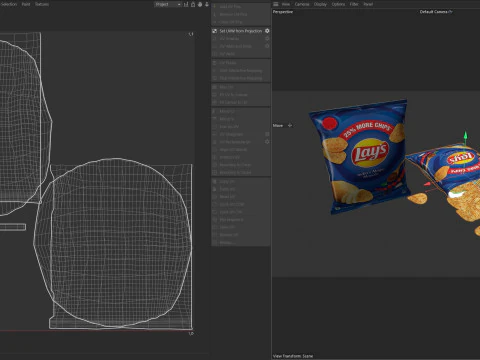Click the Copy UV entry icon
The width and height of the screenshot is (480, 360).
click(215, 182)
